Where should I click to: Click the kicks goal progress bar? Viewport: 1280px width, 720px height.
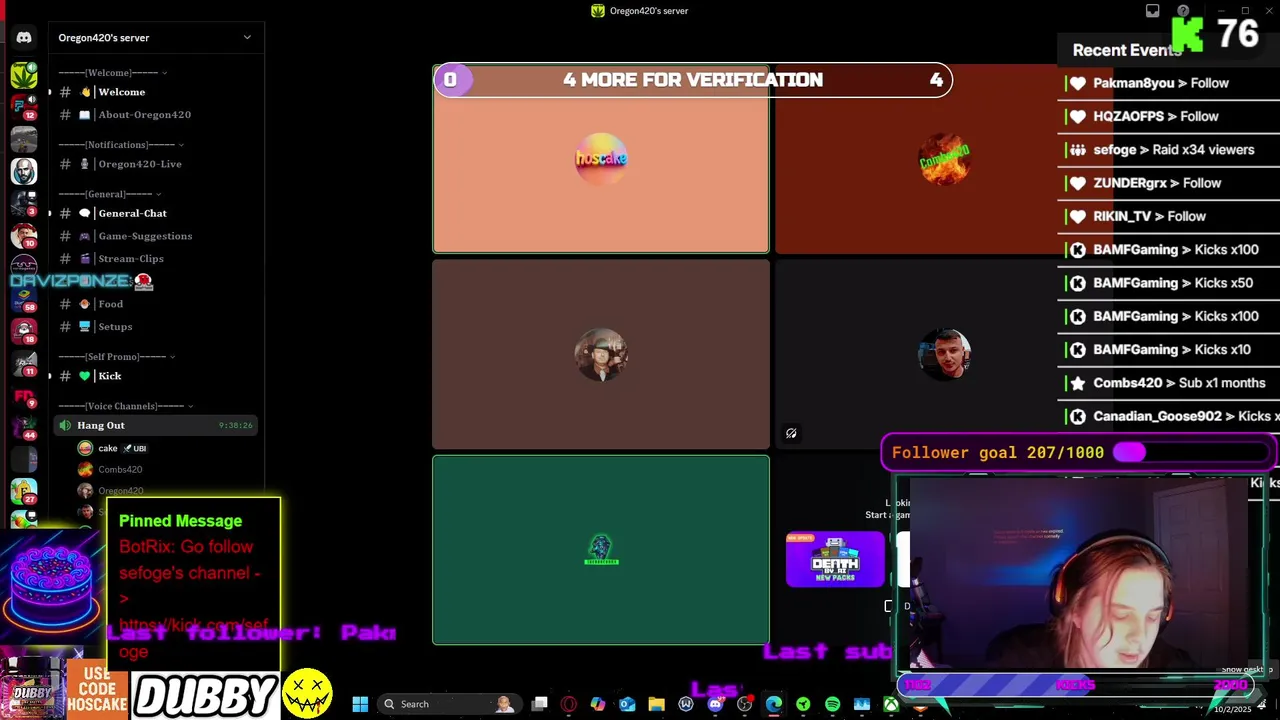[1075, 685]
